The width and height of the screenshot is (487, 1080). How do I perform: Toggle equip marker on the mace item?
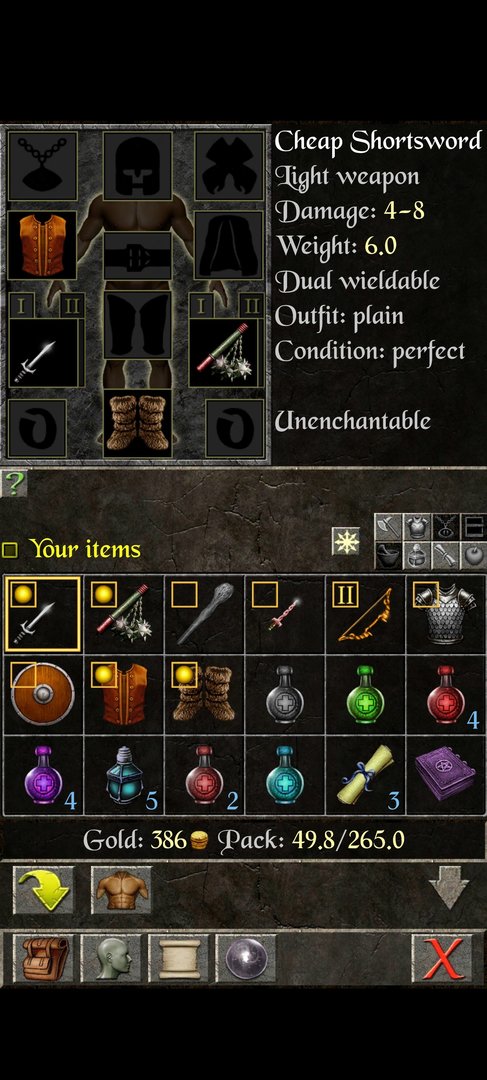185,595
